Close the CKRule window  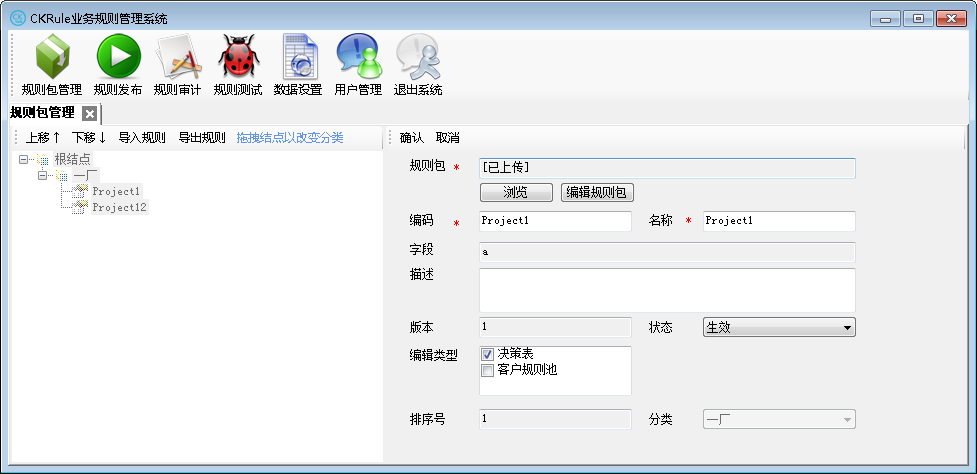[951, 19]
